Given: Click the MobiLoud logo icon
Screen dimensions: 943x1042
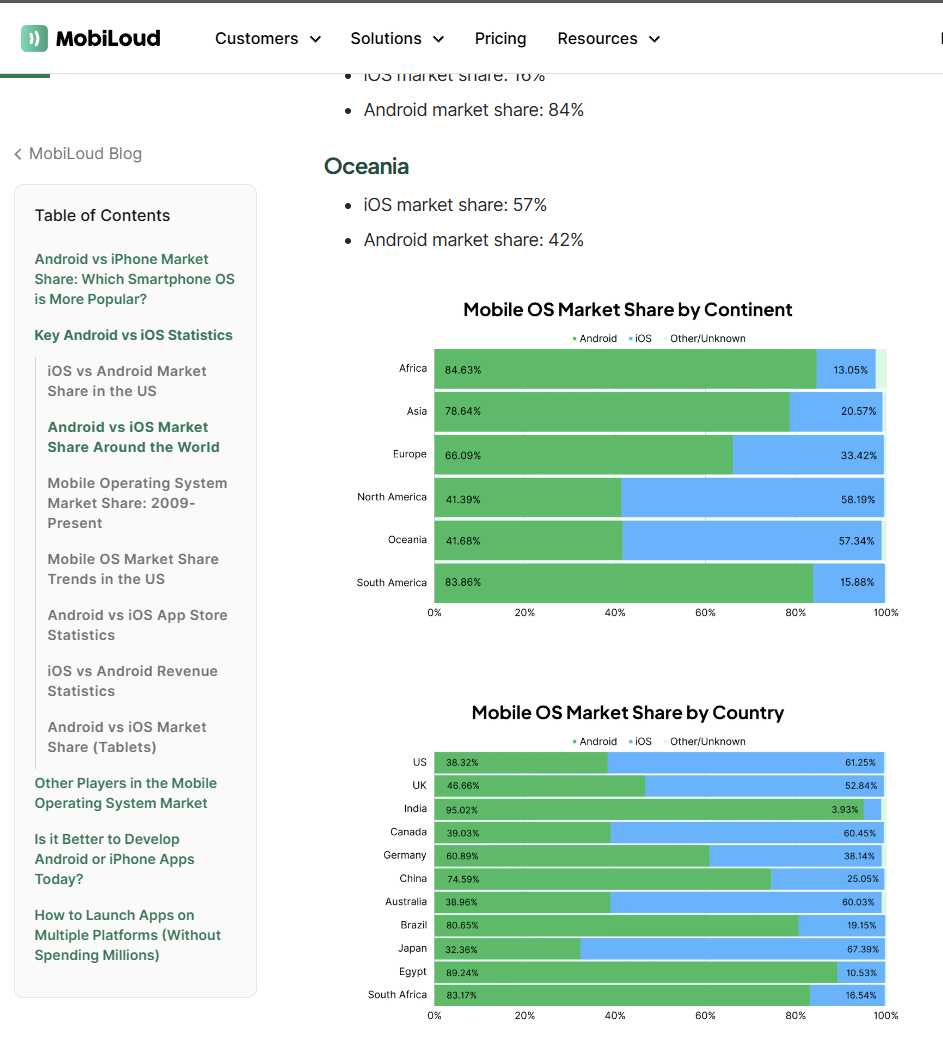Looking at the screenshot, I should pyautogui.click(x=34, y=39).
